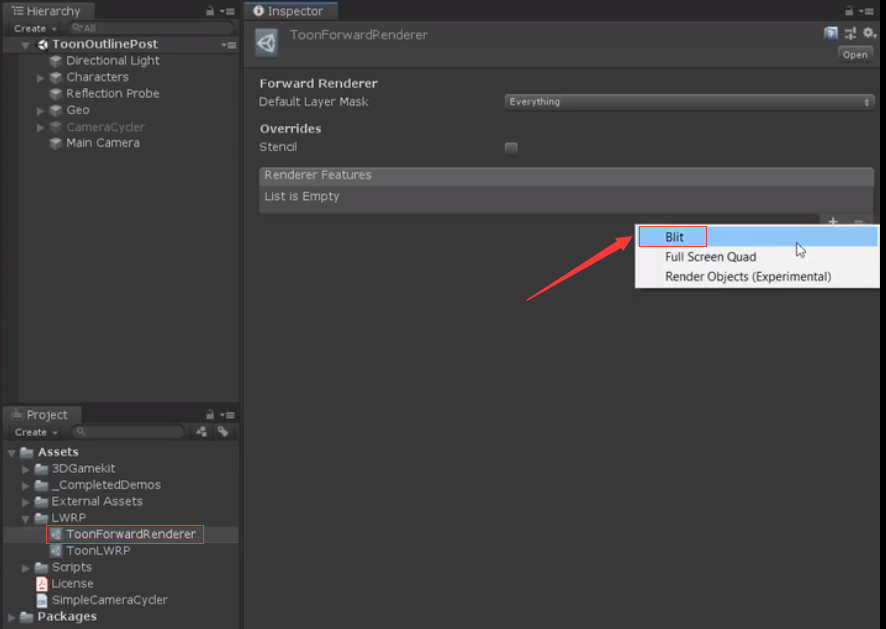
Task: Expand the Characters object in Hierarchy
Action: pos(40,77)
